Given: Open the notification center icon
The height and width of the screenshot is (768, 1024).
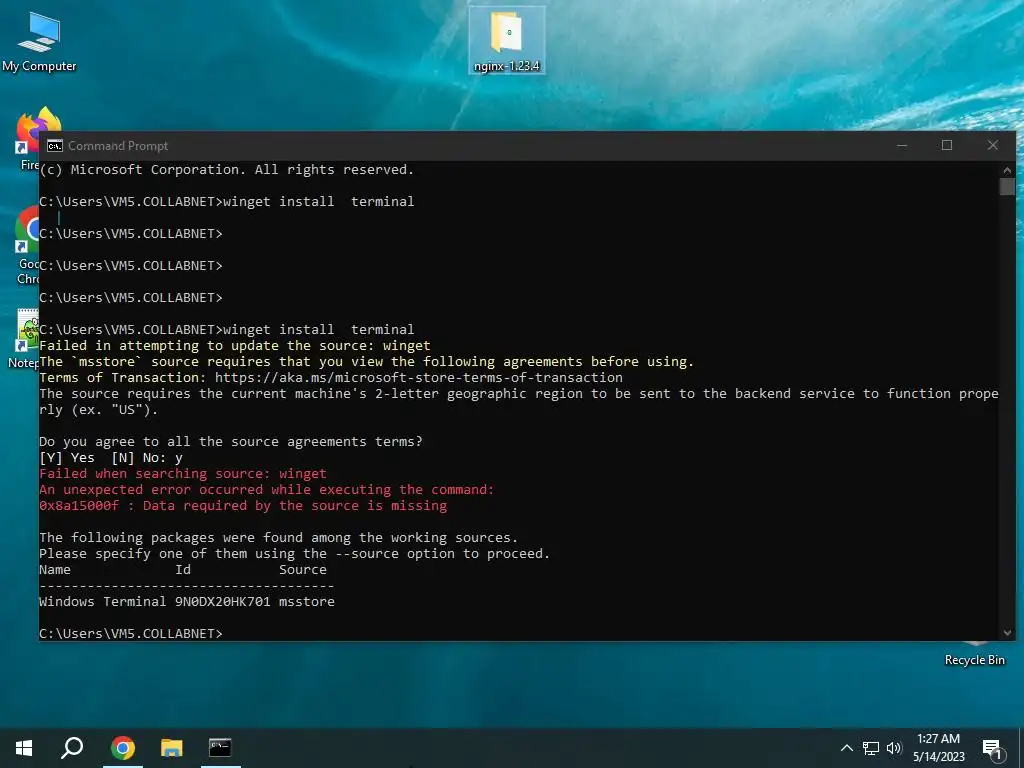Looking at the screenshot, I should point(992,749).
